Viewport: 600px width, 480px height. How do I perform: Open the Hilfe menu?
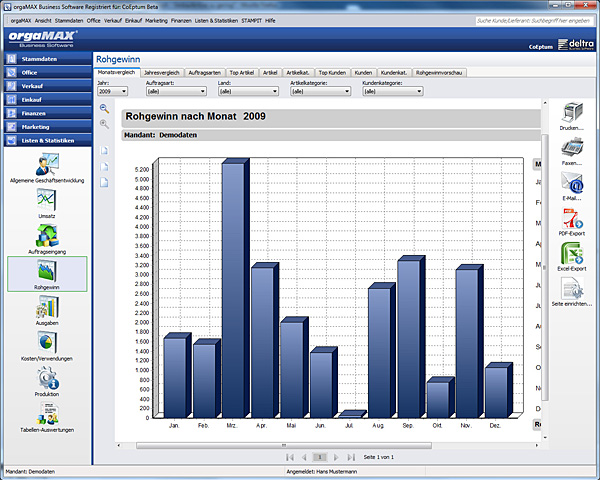[x=270, y=21]
